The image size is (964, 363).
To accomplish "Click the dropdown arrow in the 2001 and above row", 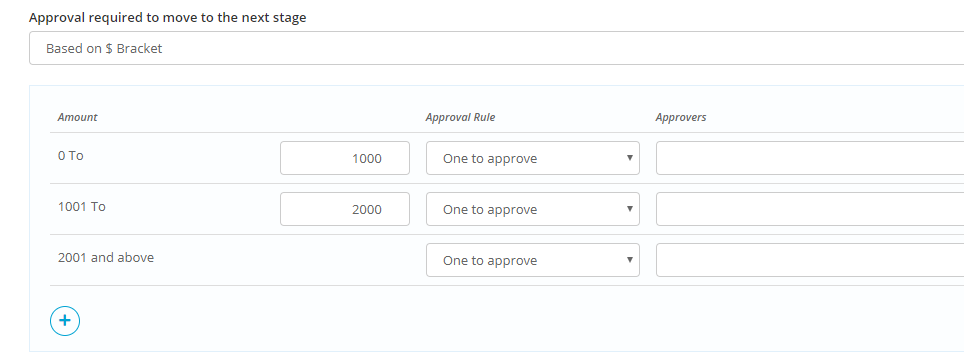I will point(629,260).
